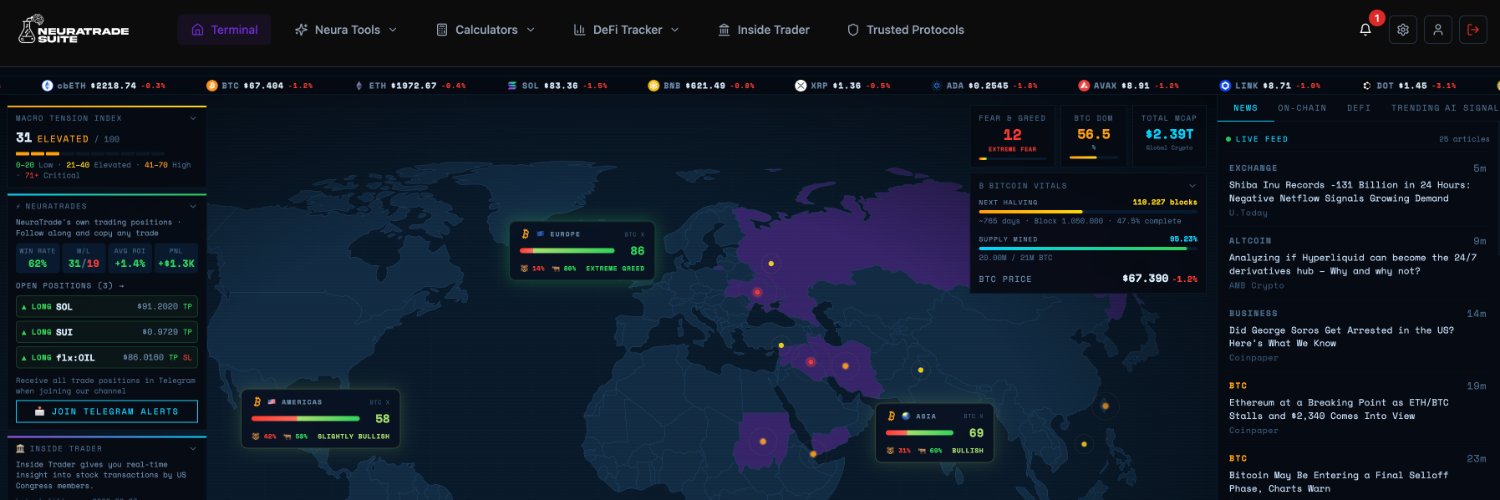Open the notifications bell
This screenshot has height=500, width=1500.
(1365, 30)
